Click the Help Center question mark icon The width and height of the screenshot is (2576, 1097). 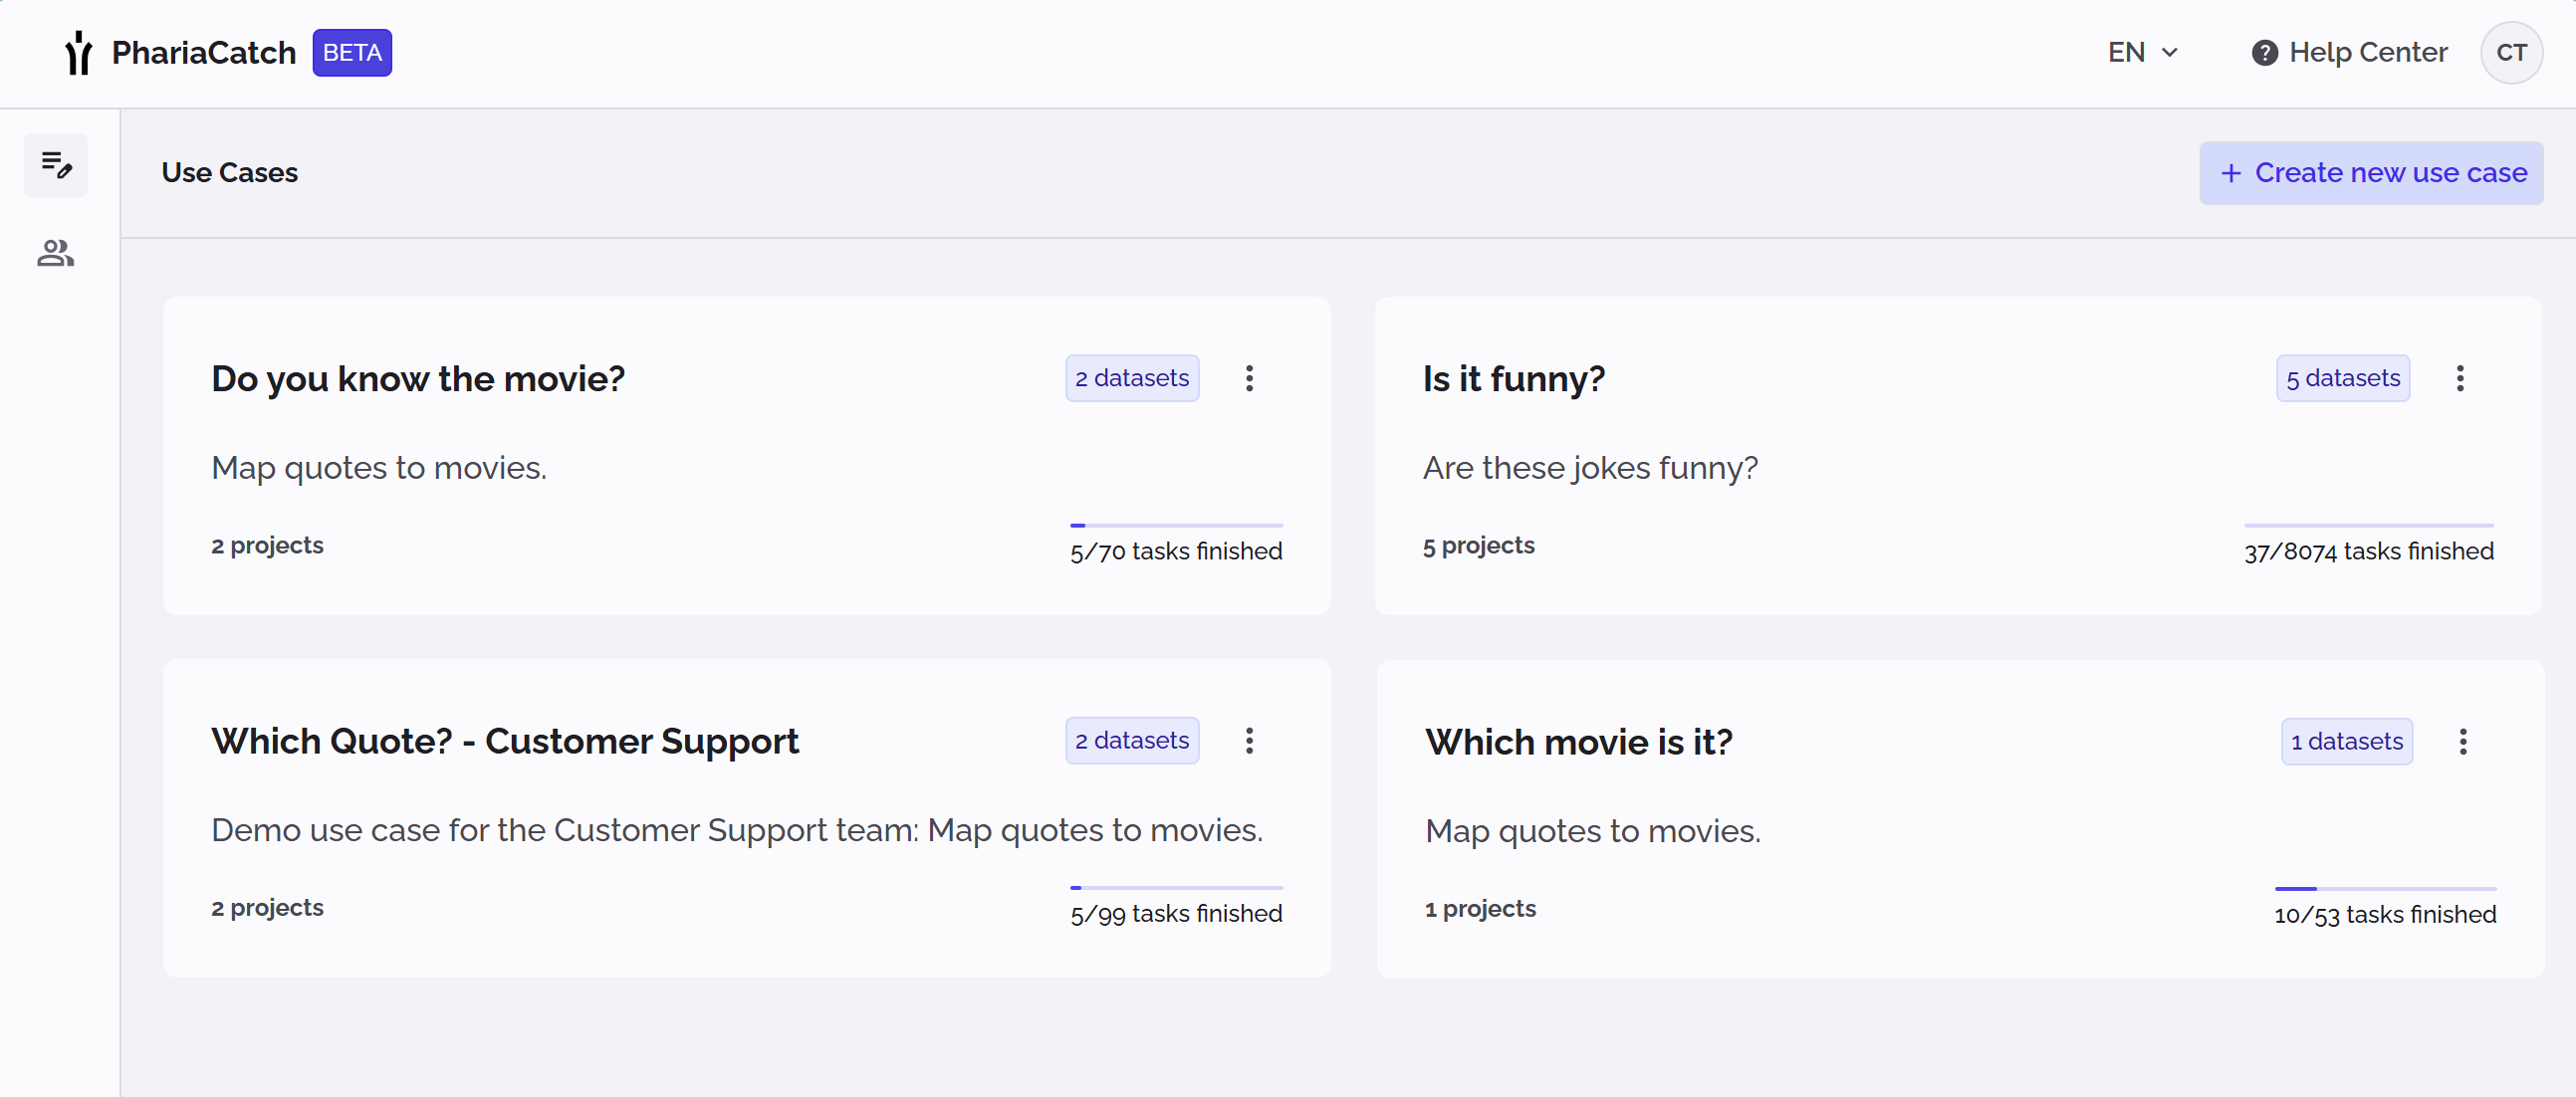(2264, 53)
